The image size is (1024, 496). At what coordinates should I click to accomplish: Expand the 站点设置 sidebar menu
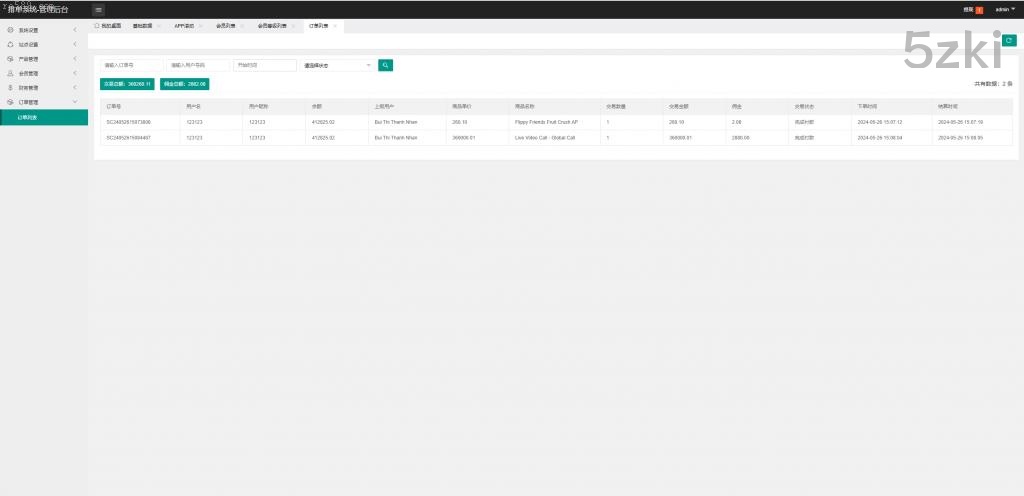75,45
